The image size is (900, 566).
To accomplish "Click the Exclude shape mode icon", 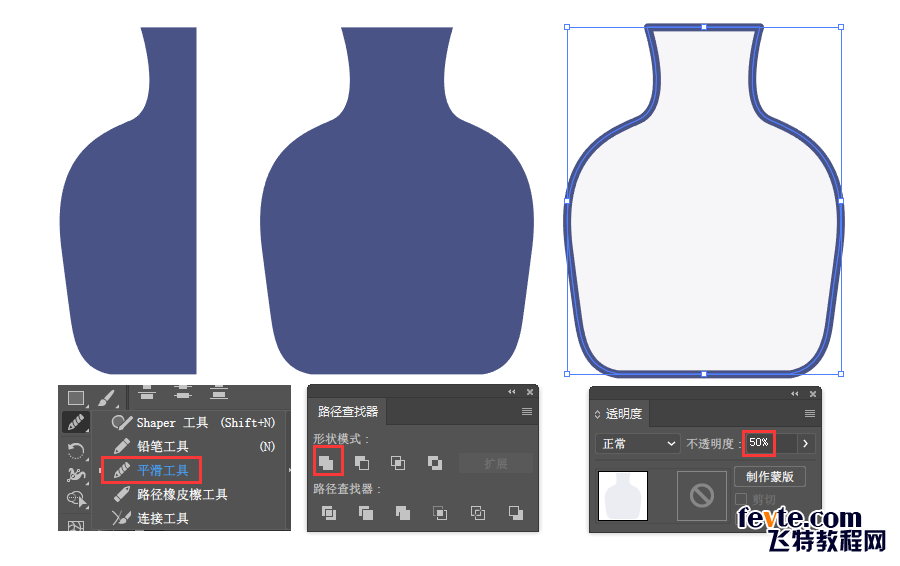I will point(435,463).
